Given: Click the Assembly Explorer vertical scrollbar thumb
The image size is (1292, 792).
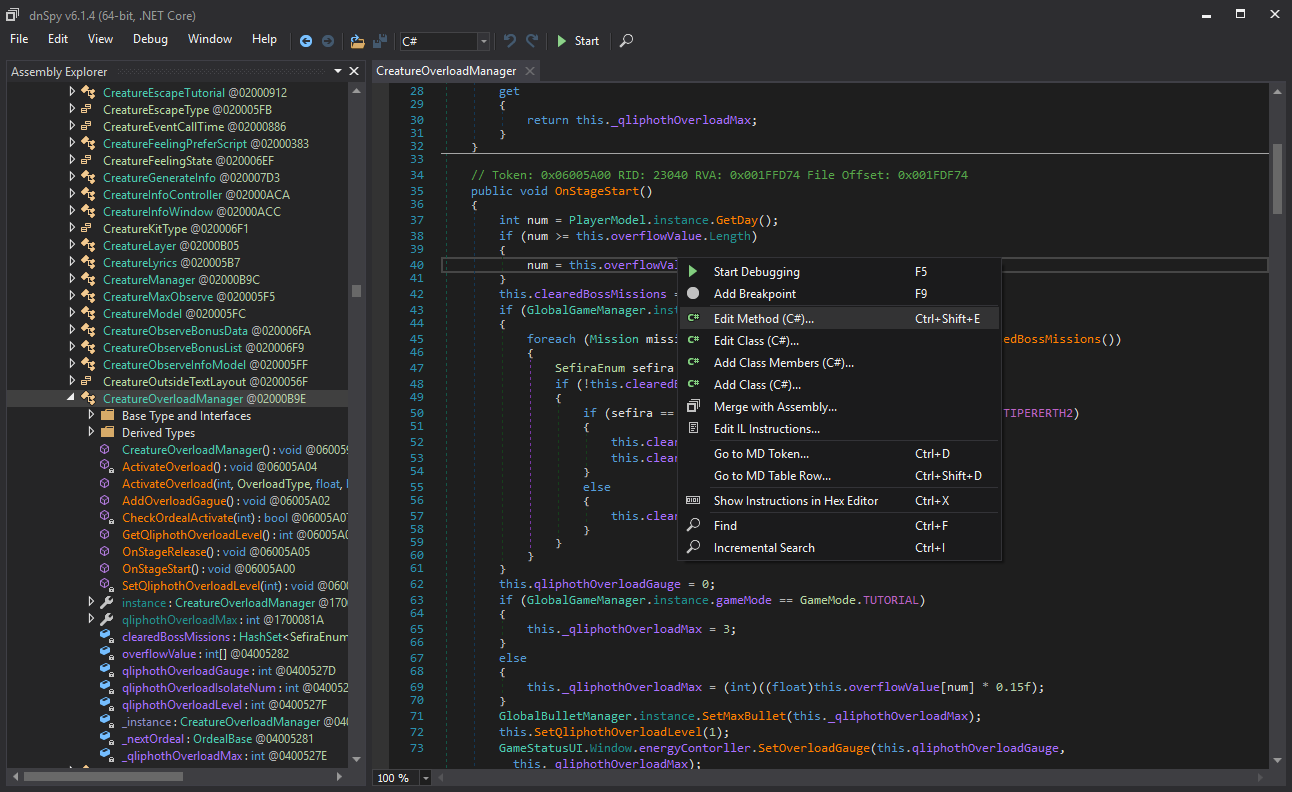Looking at the screenshot, I should 356,290.
